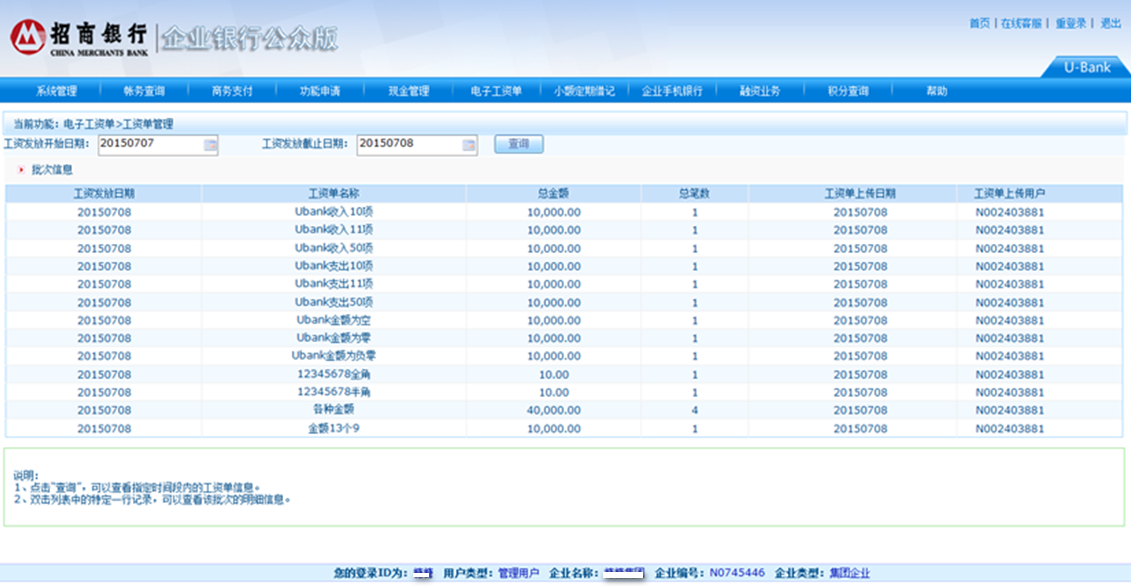Click the 退出 logout link
Viewport: 1131px width, 586px height.
pyautogui.click(x=1110, y=23)
